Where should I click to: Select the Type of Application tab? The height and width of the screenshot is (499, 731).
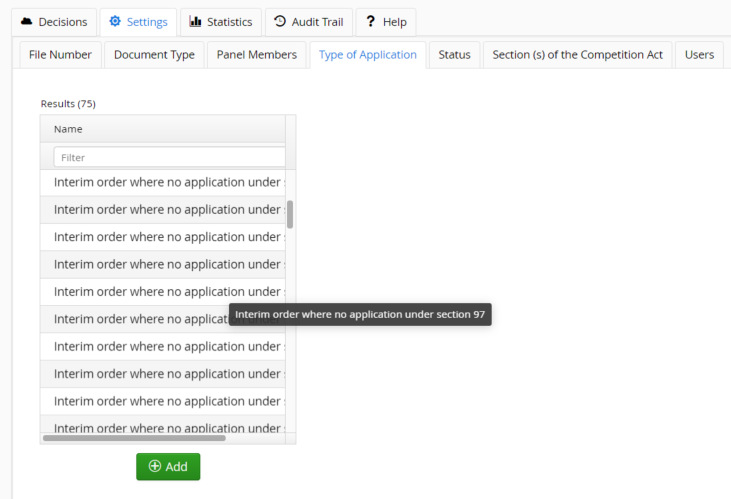coord(367,55)
